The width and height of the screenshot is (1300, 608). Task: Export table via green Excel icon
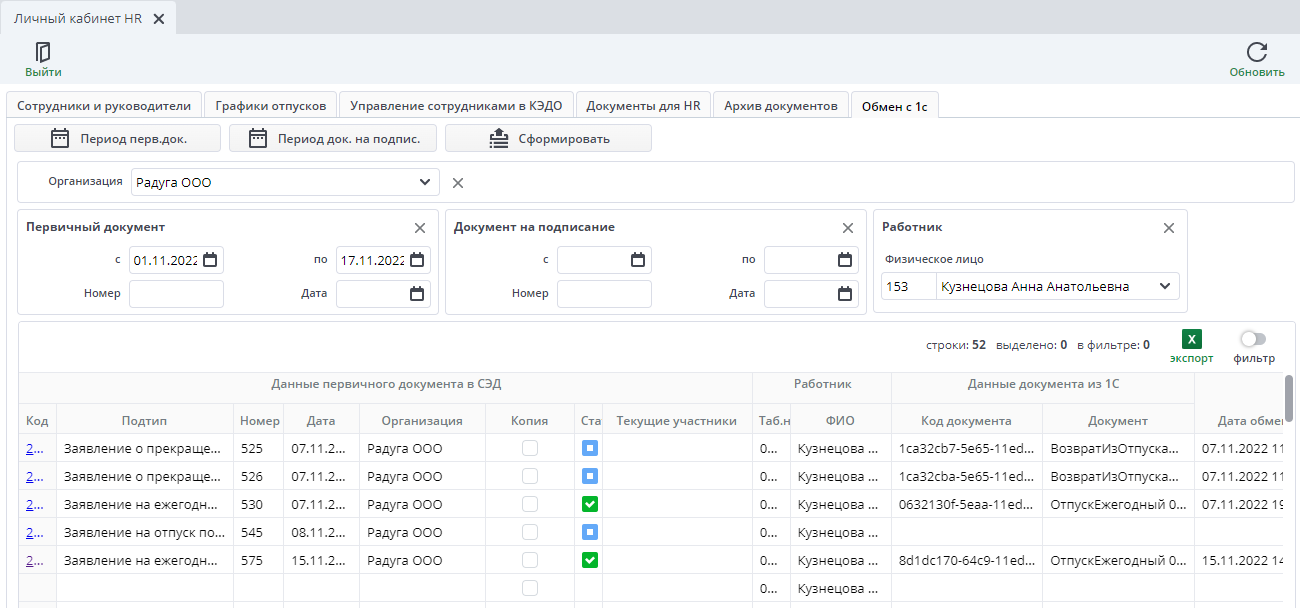(x=1191, y=340)
